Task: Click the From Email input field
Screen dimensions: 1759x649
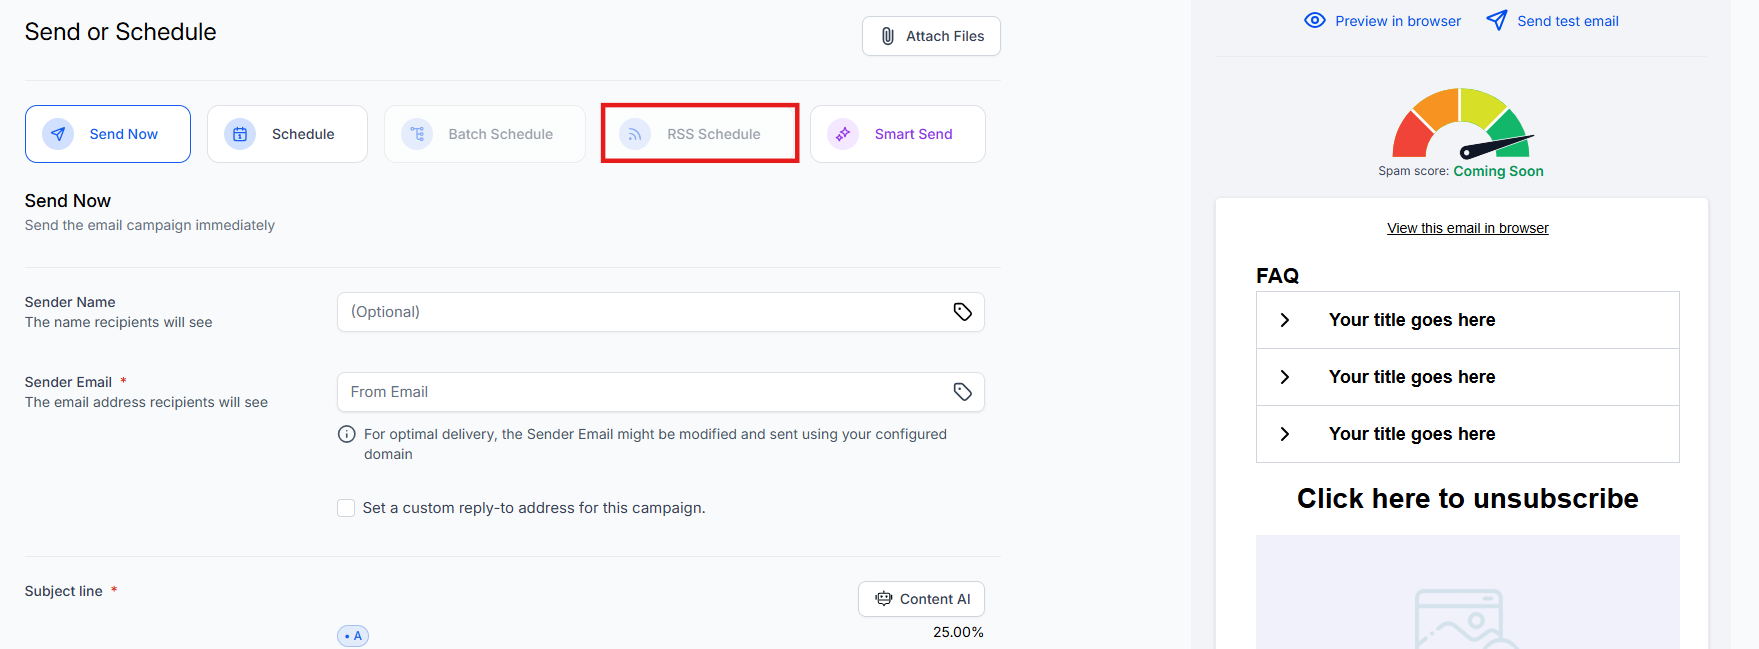Action: (640, 392)
